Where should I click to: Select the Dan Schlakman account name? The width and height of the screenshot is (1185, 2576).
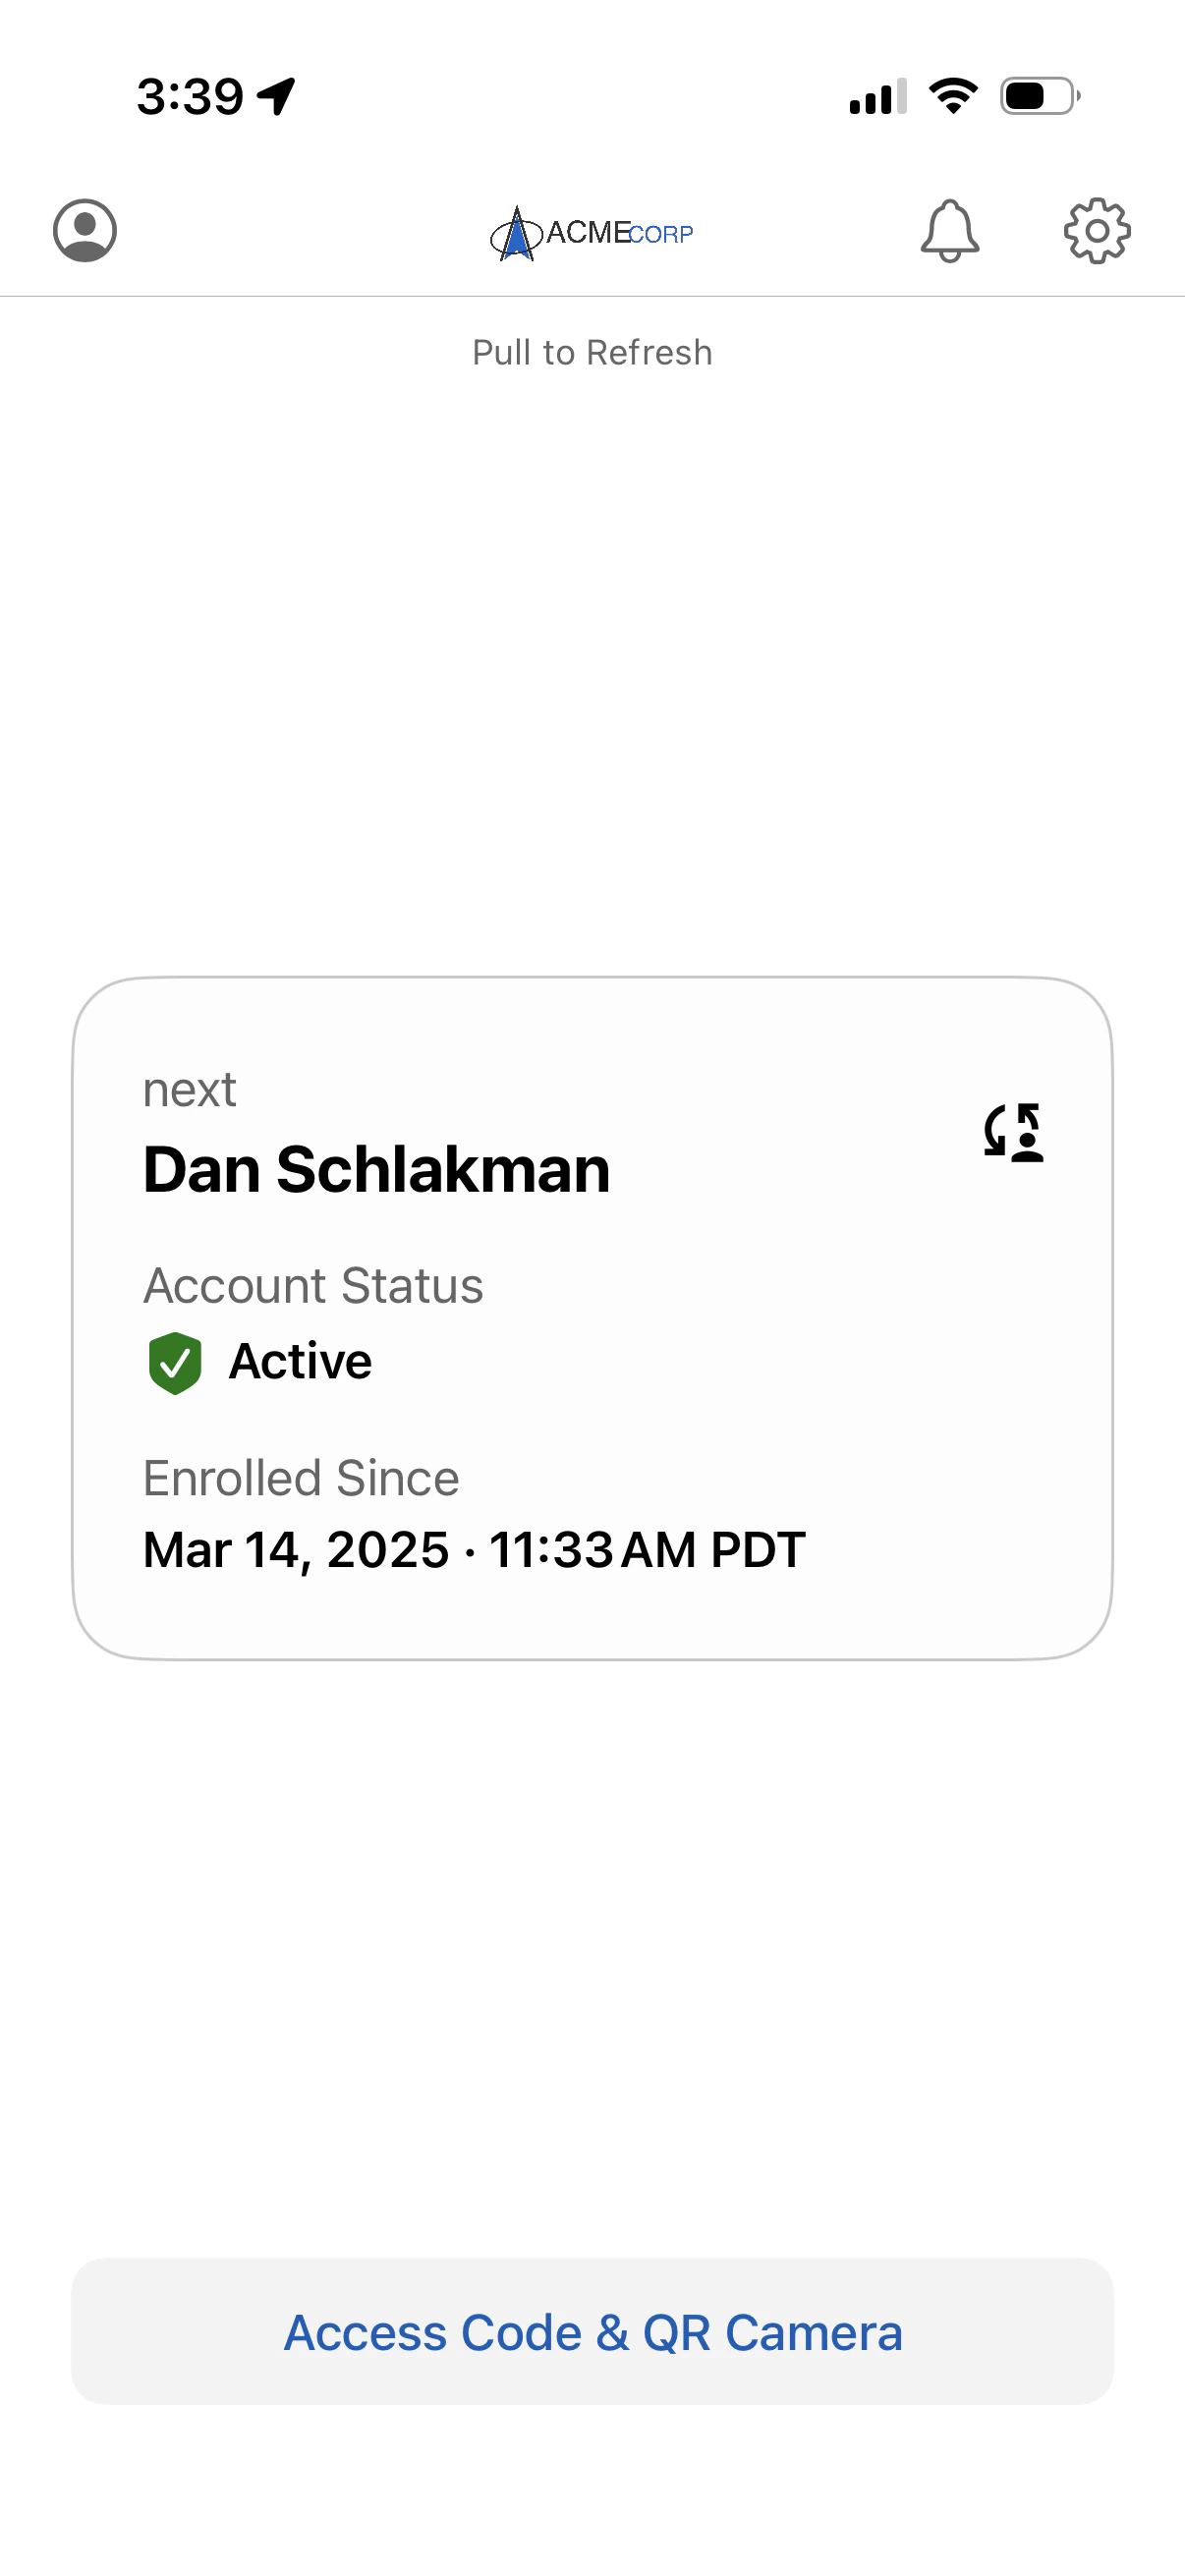tap(376, 1169)
